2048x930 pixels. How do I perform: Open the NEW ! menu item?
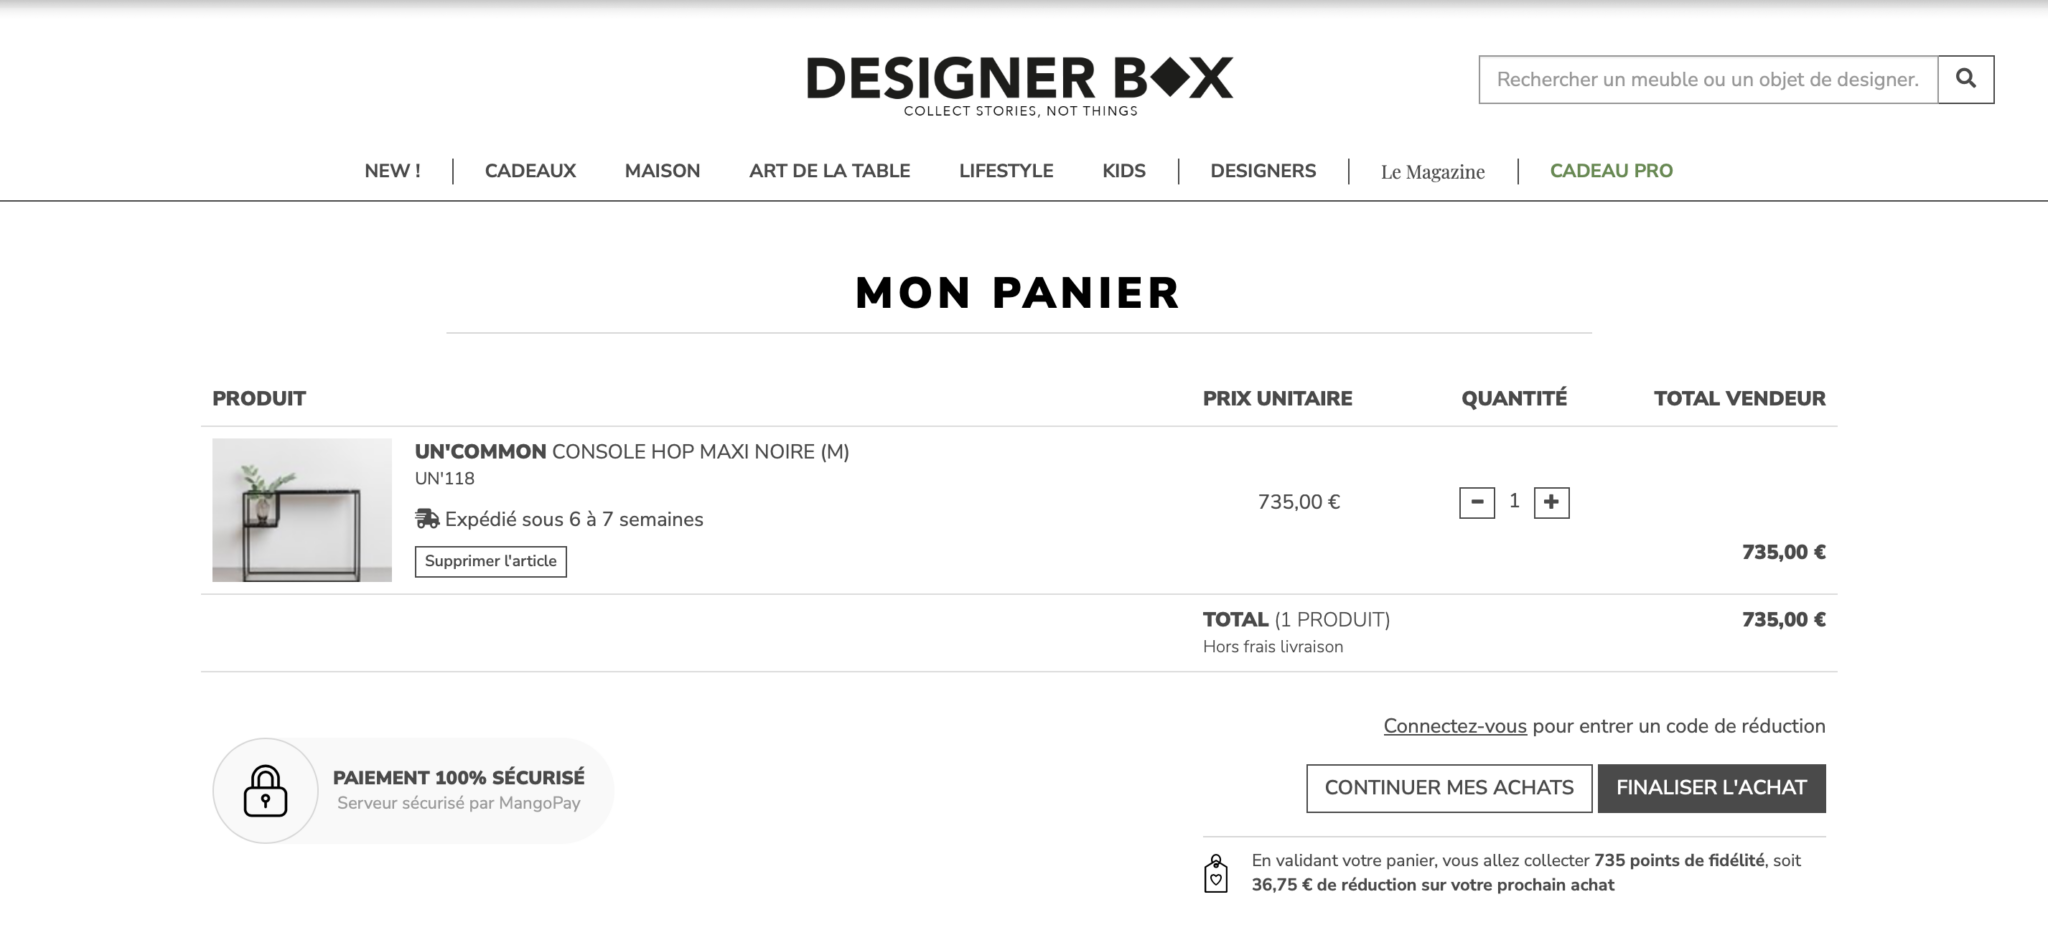(392, 171)
